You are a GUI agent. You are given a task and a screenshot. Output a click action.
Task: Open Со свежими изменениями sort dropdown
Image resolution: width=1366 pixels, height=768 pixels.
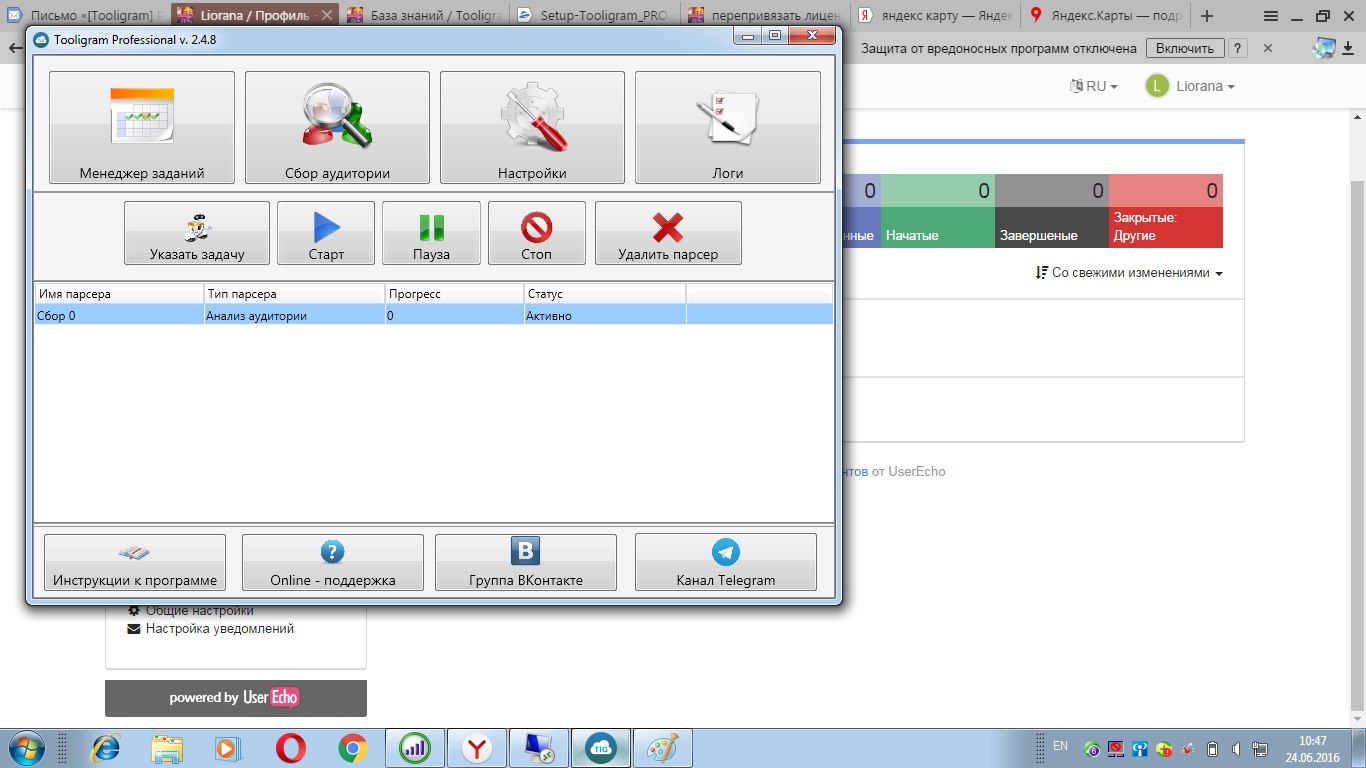(1129, 273)
